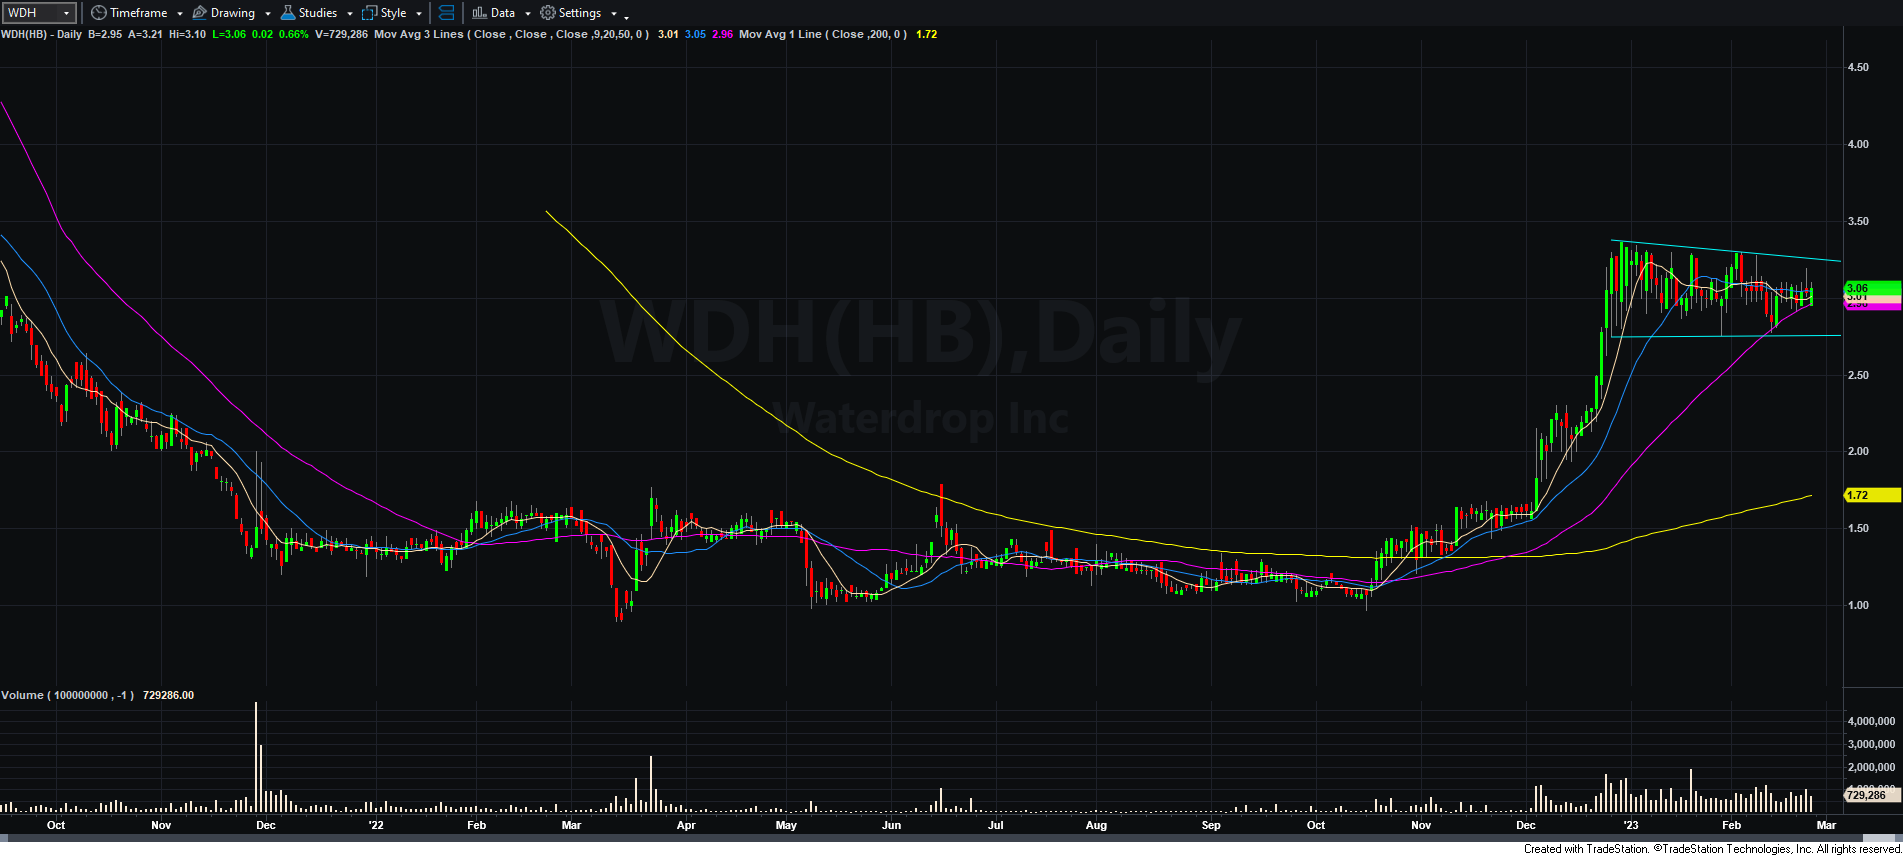Viewport: 1903px width, 855px height.
Task: Click the Settings gear icon
Action: [547, 13]
